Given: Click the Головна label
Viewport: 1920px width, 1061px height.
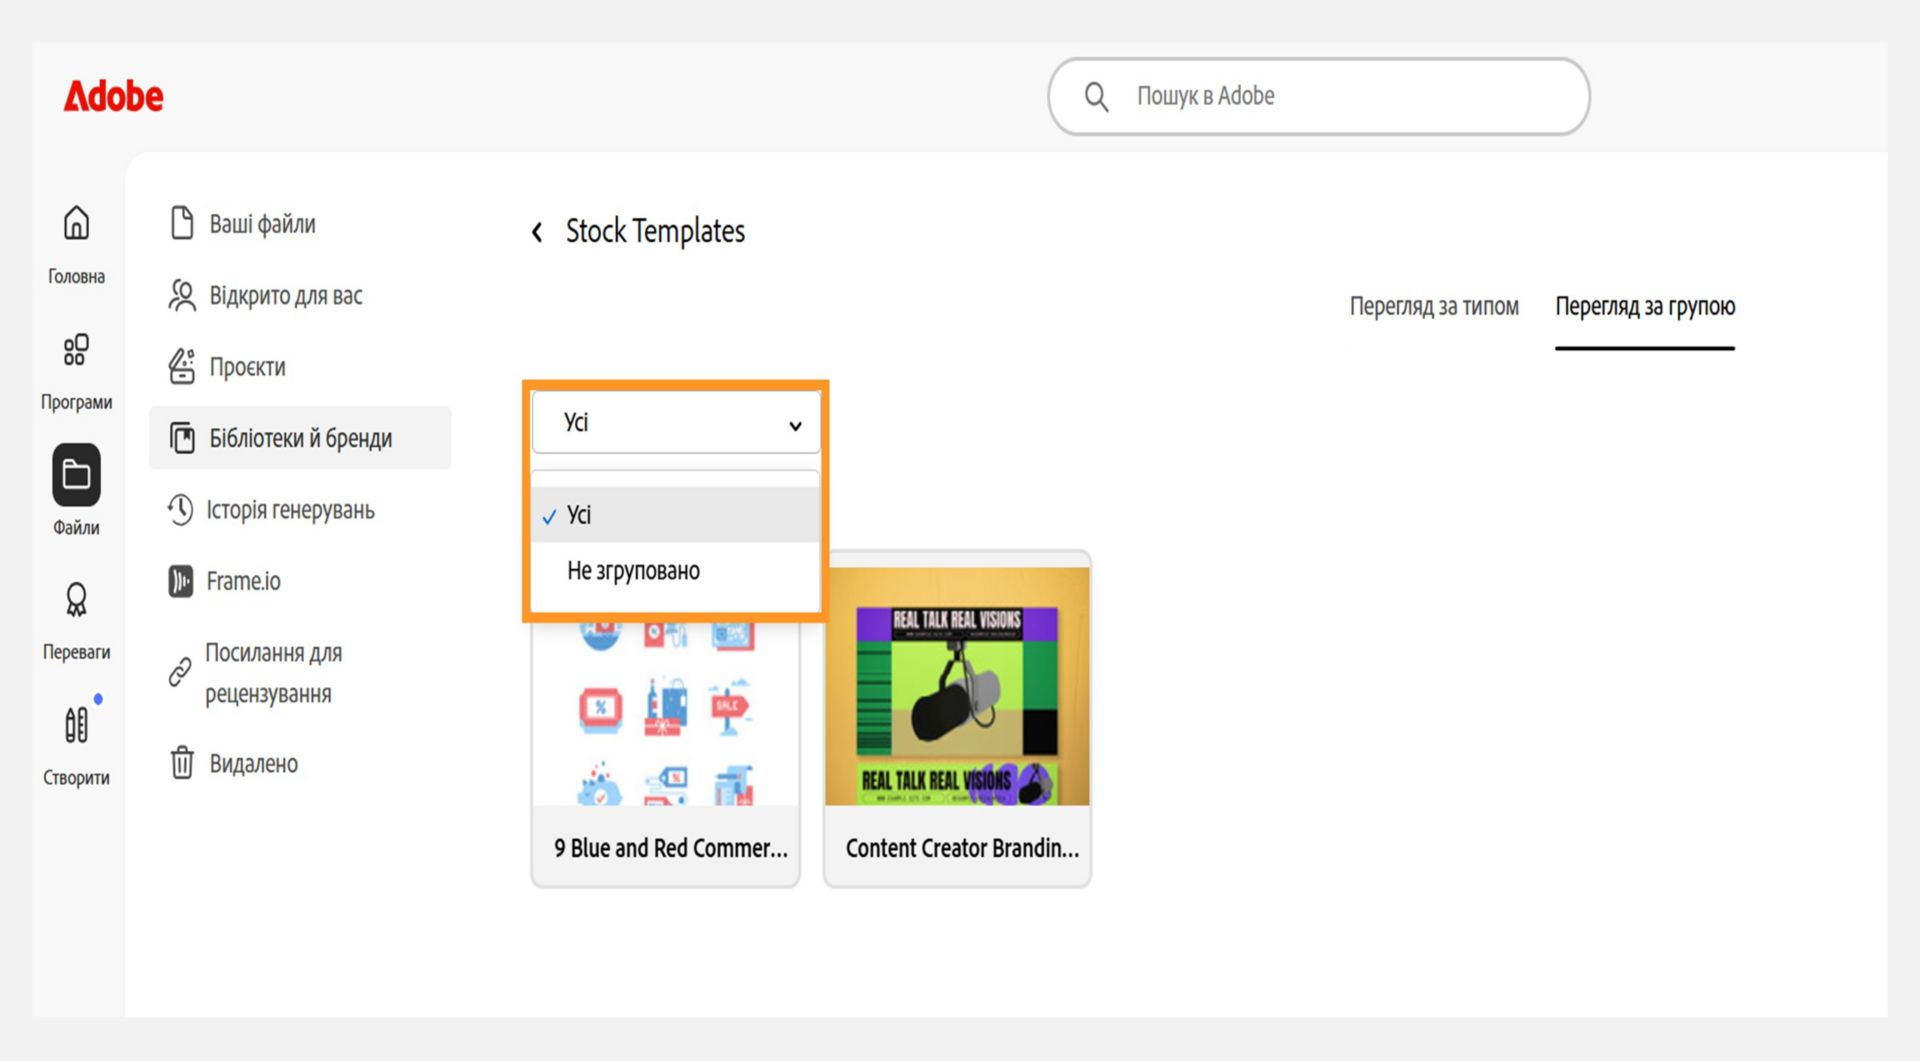Looking at the screenshot, I should tap(76, 276).
